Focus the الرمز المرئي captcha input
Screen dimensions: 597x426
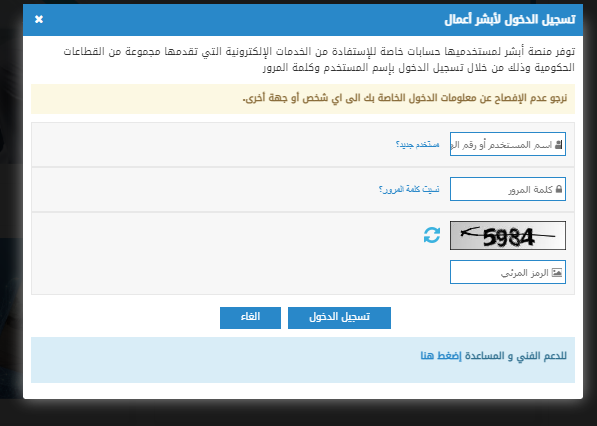pos(508,272)
